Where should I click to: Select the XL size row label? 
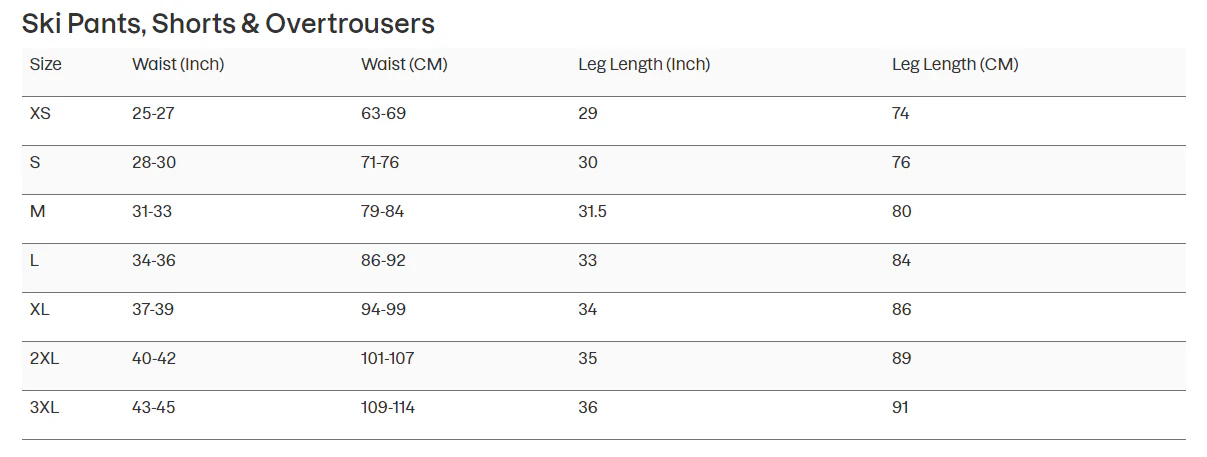pos(40,310)
